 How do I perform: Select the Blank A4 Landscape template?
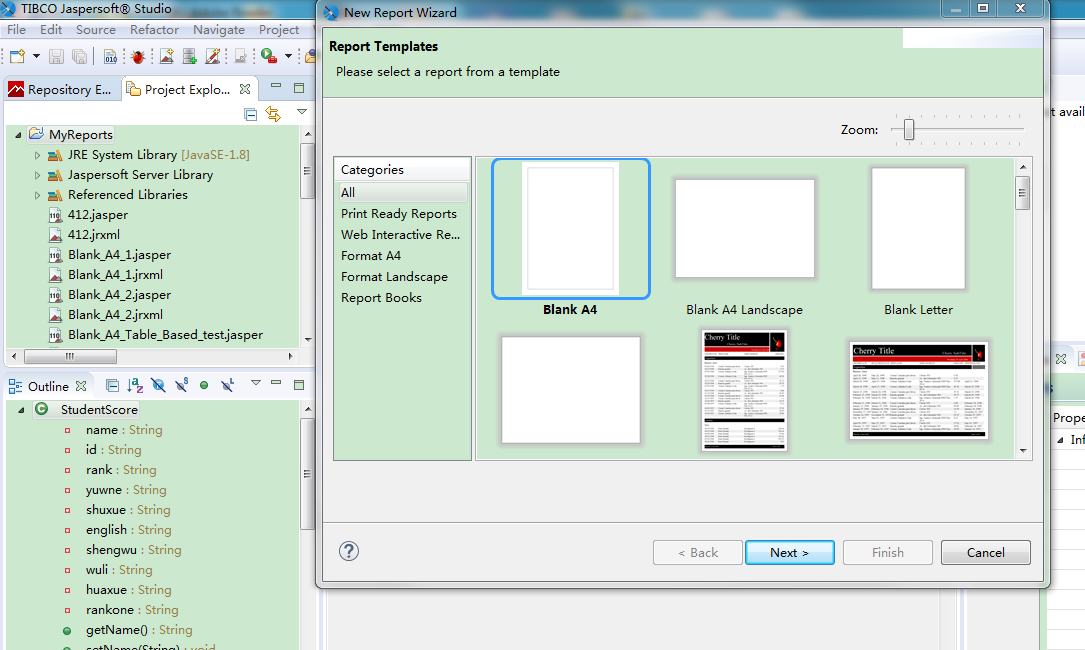coord(744,228)
